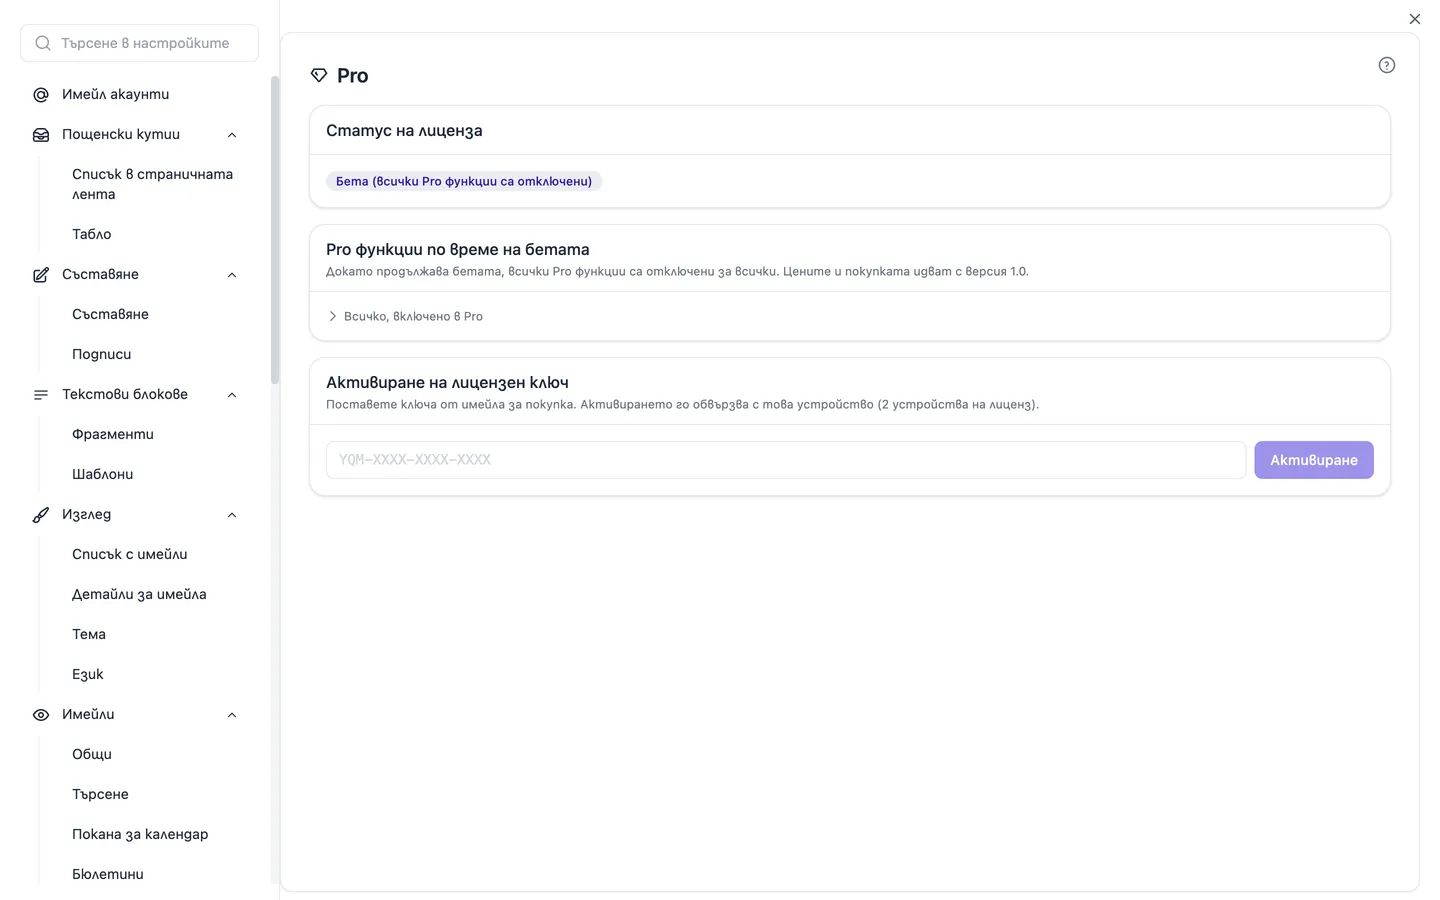This screenshot has height=900, width=1440.
Task: Focus the Търсене в настройките search field
Action: point(139,43)
